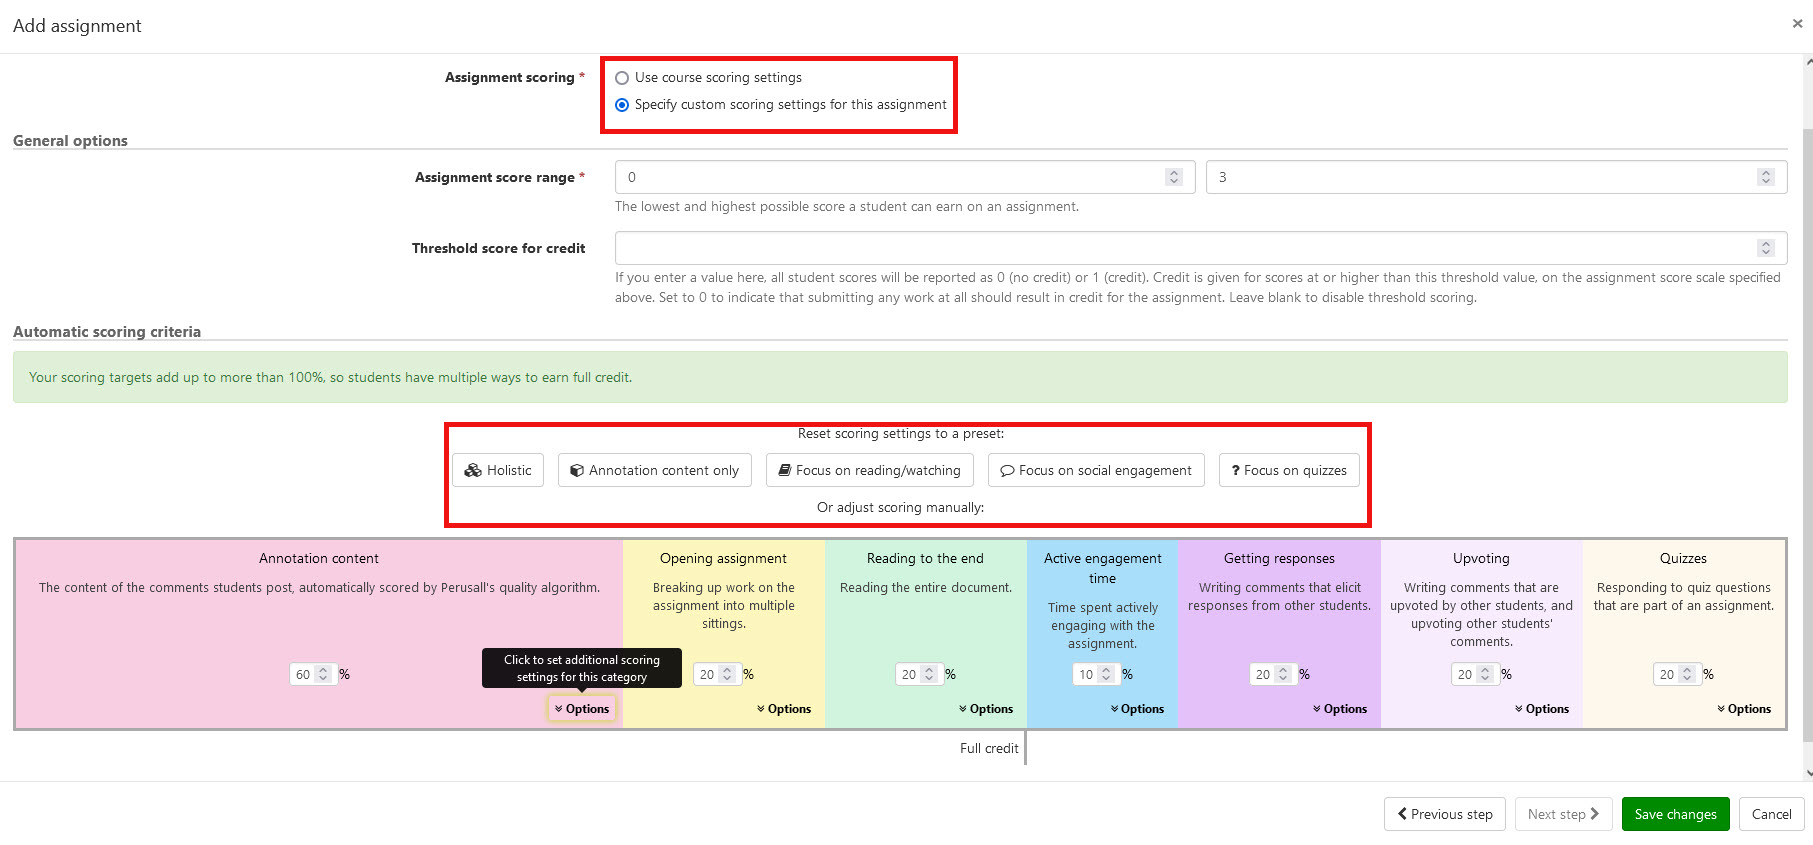Click the Getting responses category title
This screenshot has width=1813, height=845.
1279,559
